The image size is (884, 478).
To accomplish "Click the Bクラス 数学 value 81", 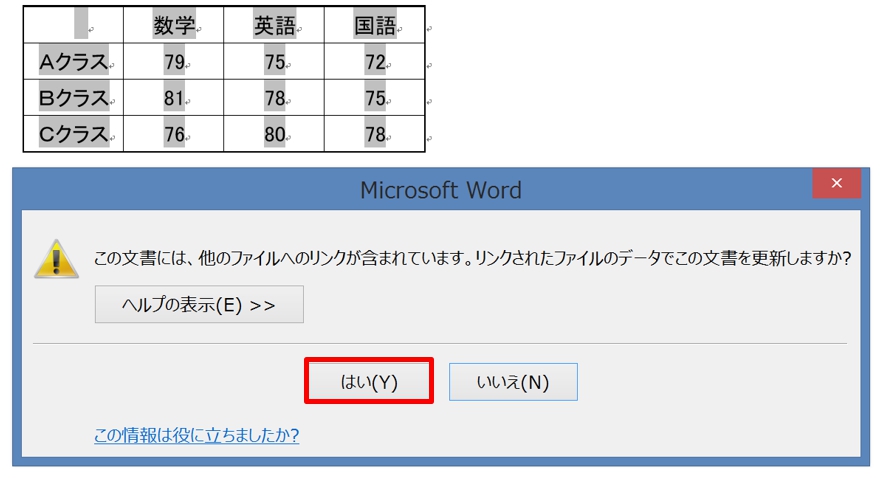I will click(174, 98).
